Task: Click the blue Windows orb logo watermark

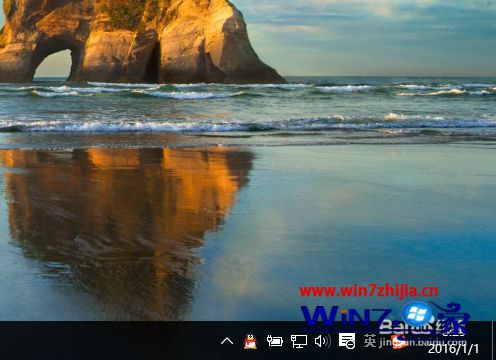Action: (417, 314)
